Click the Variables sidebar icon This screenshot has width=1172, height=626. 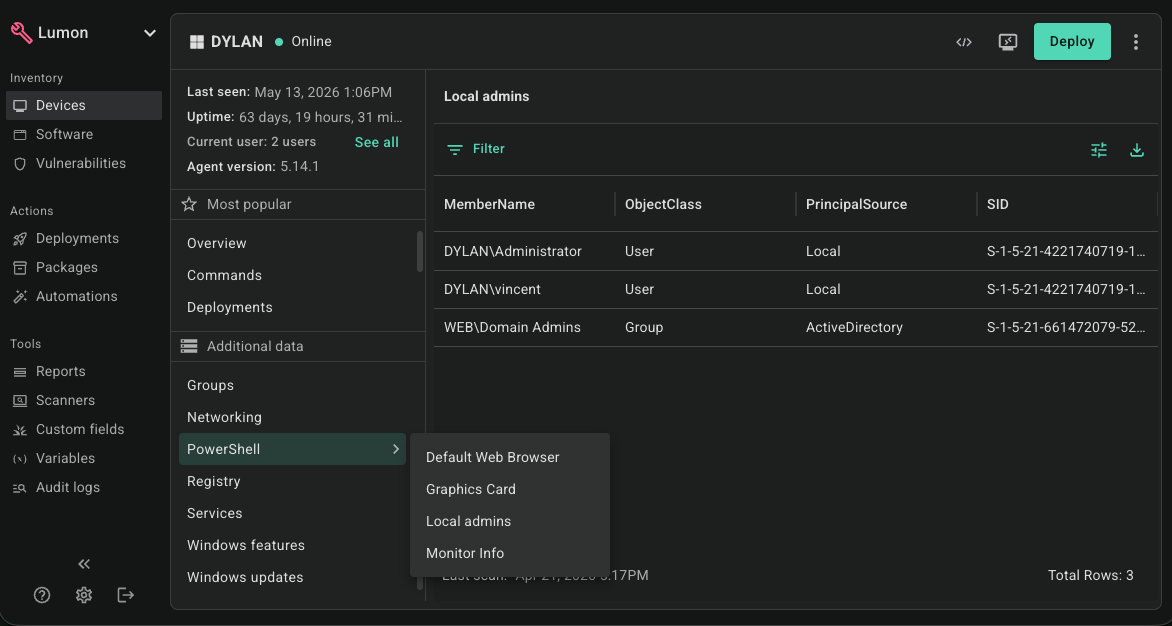[x=20, y=459]
